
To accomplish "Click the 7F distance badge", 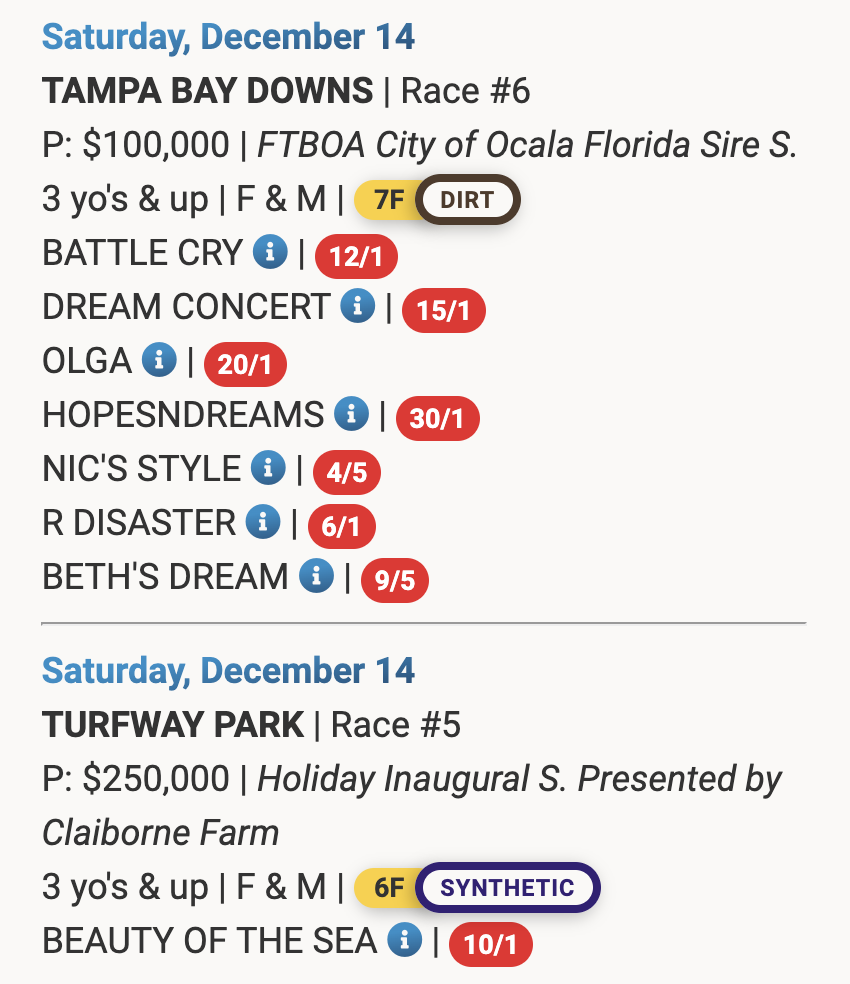I will 386,200.
